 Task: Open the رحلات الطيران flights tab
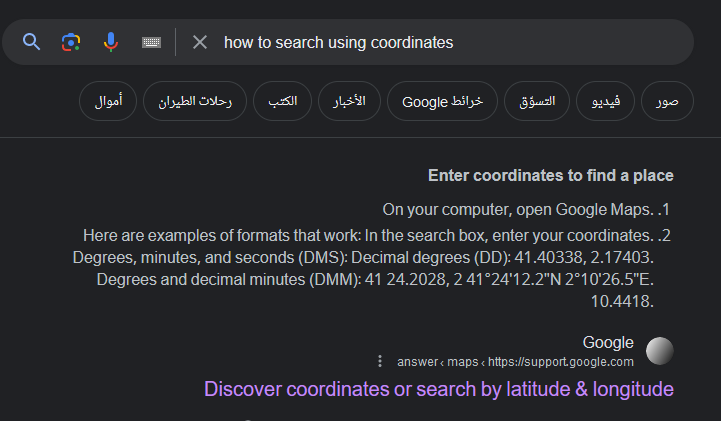coord(195,101)
